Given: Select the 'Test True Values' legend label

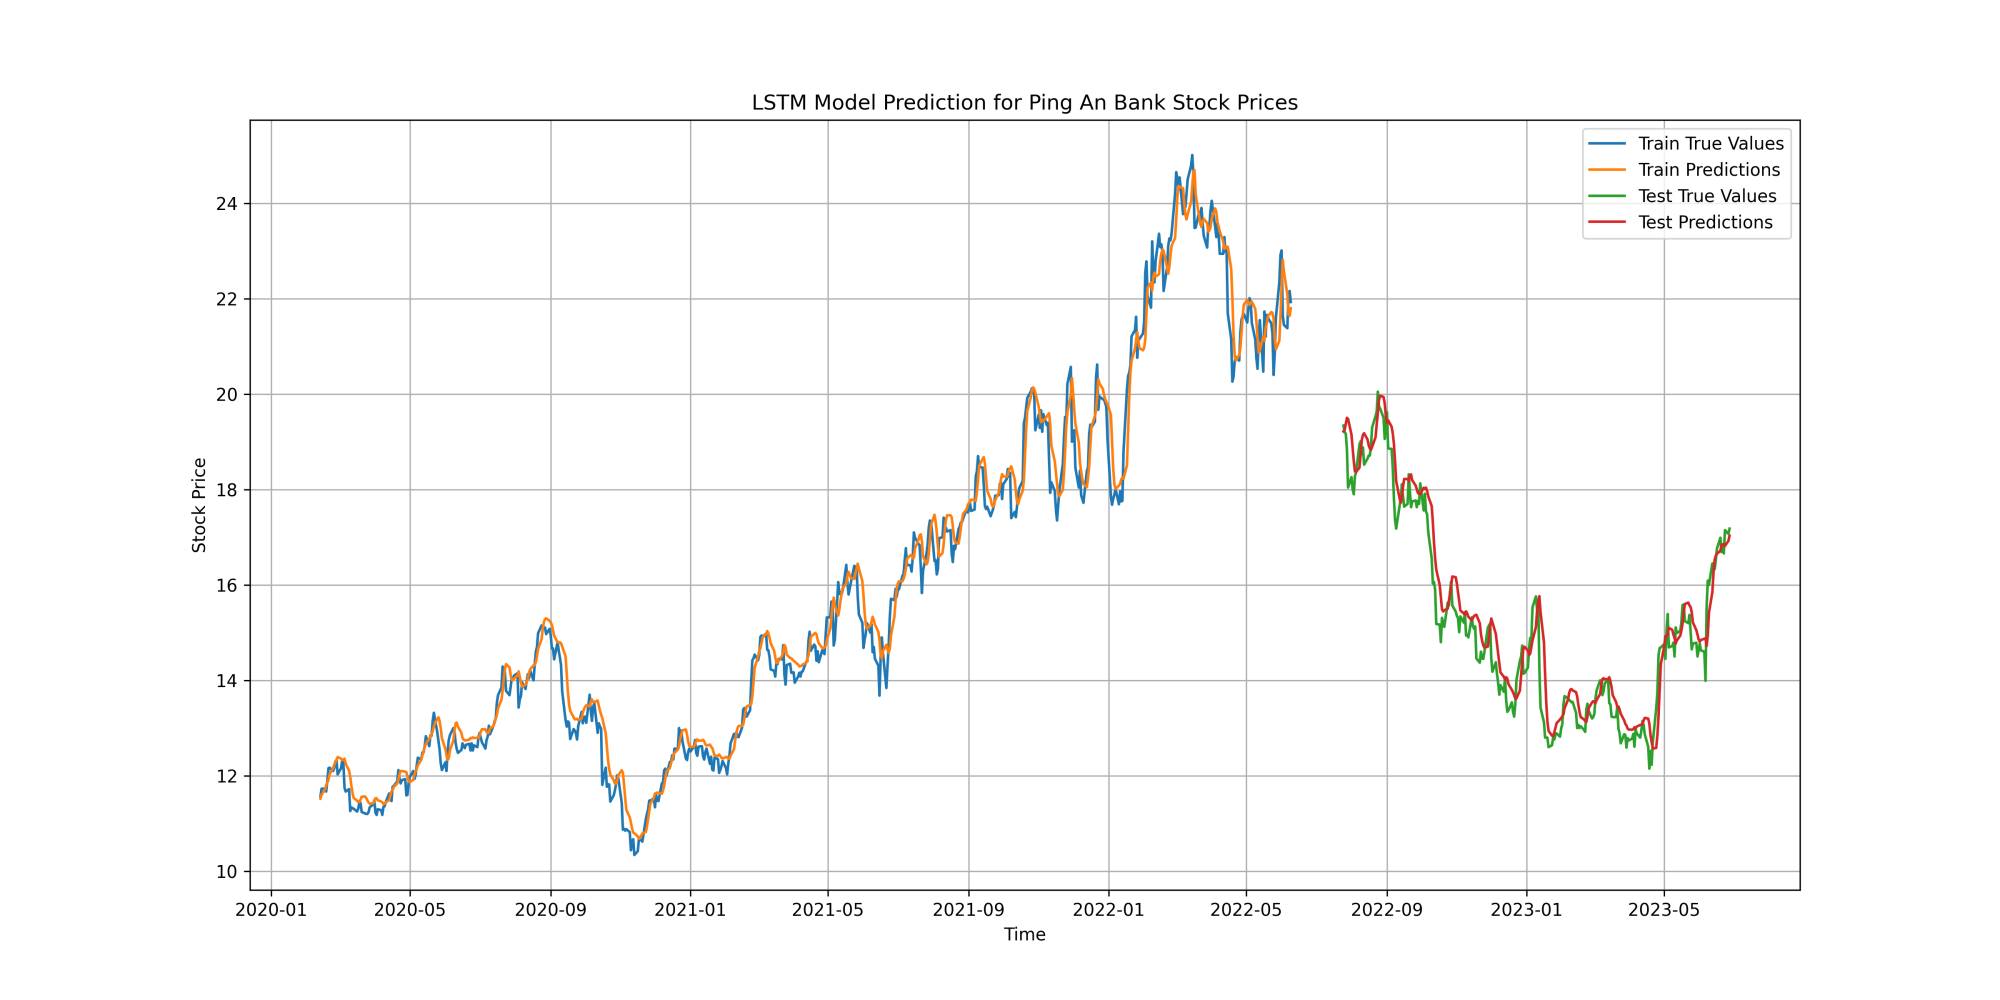Looking at the screenshot, I should [1706, 196].
